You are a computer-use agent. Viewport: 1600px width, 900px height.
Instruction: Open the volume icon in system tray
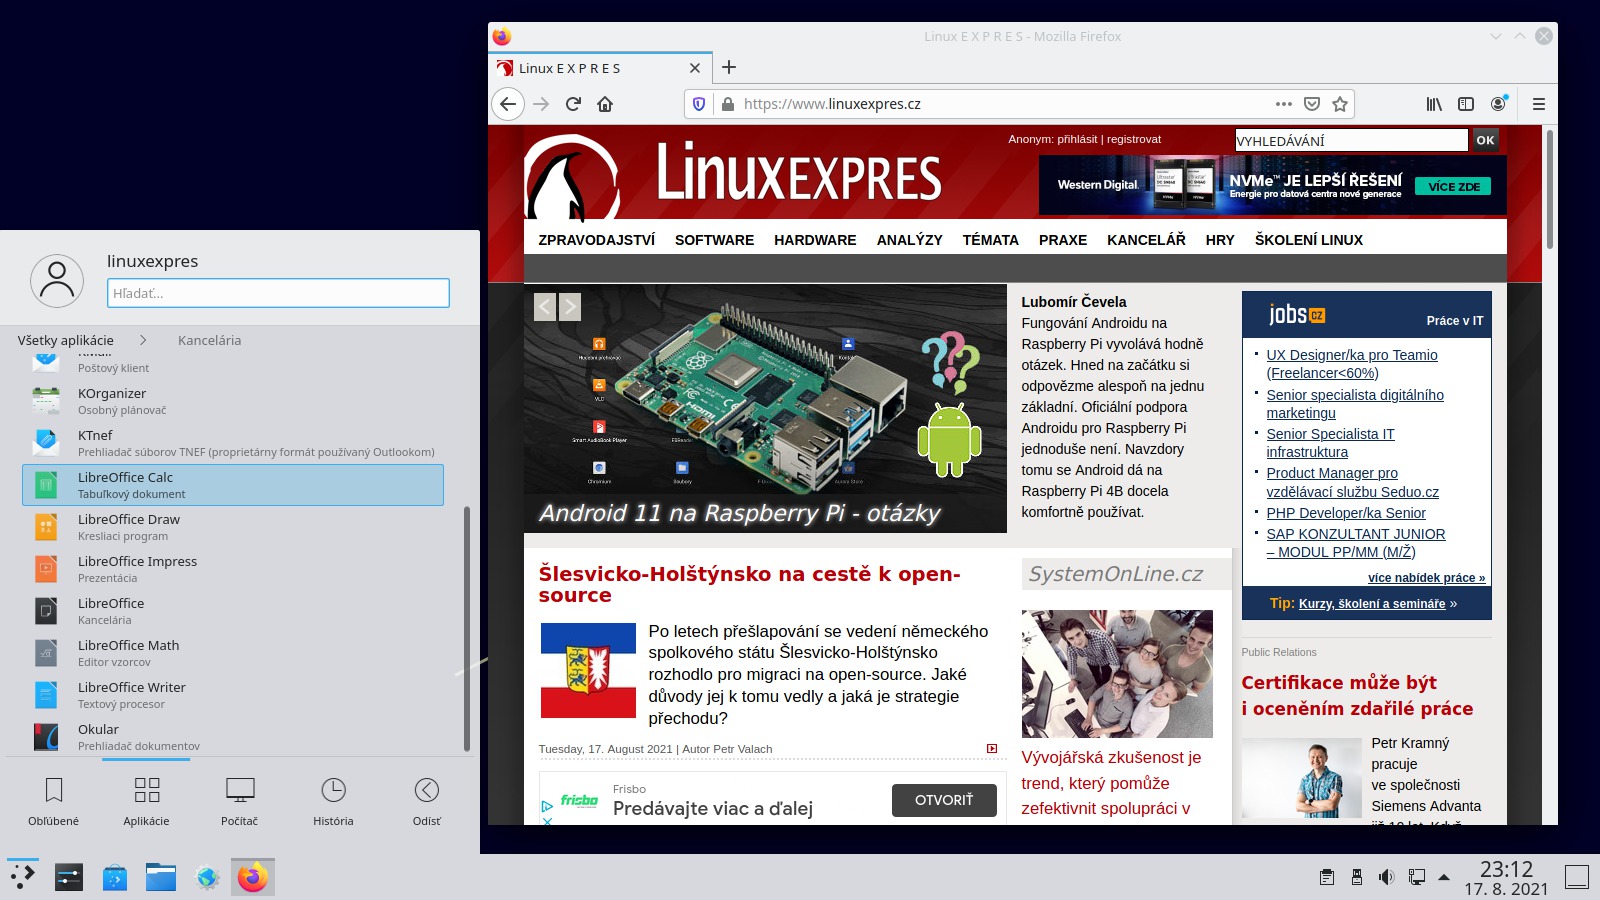[x=1386, y=877]
